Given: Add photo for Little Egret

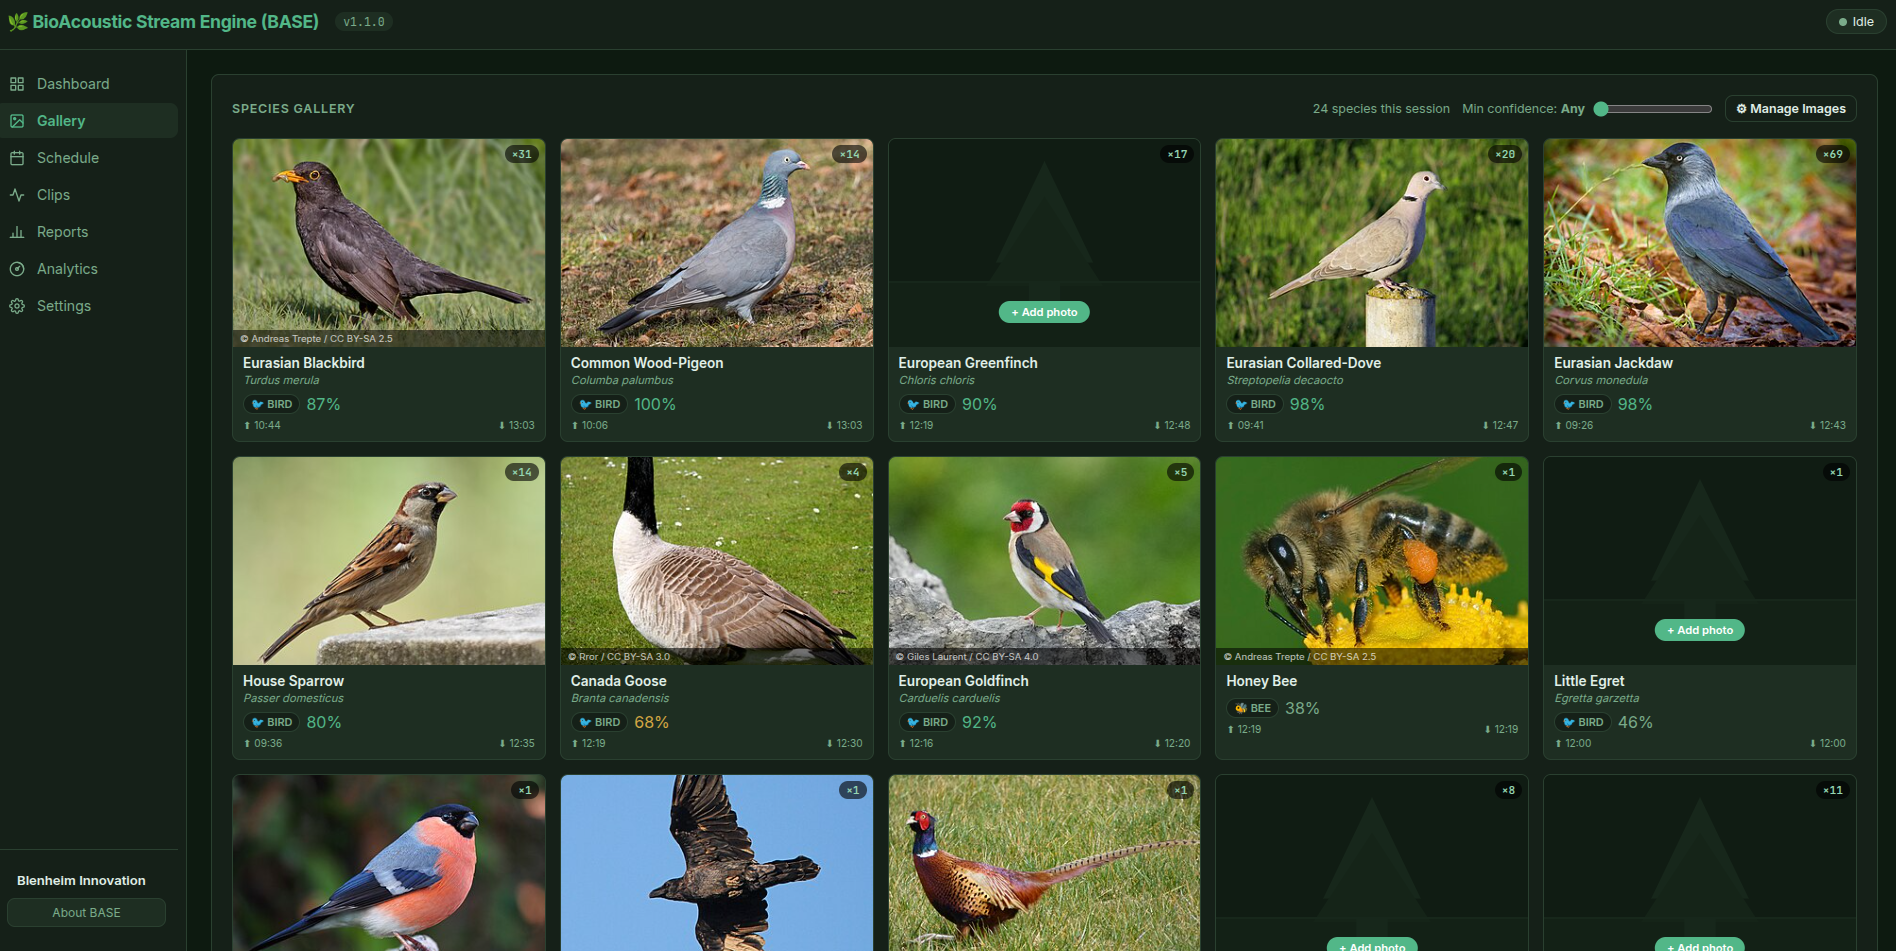Looking at the screenshot, I should click(x=1699, y=630).
